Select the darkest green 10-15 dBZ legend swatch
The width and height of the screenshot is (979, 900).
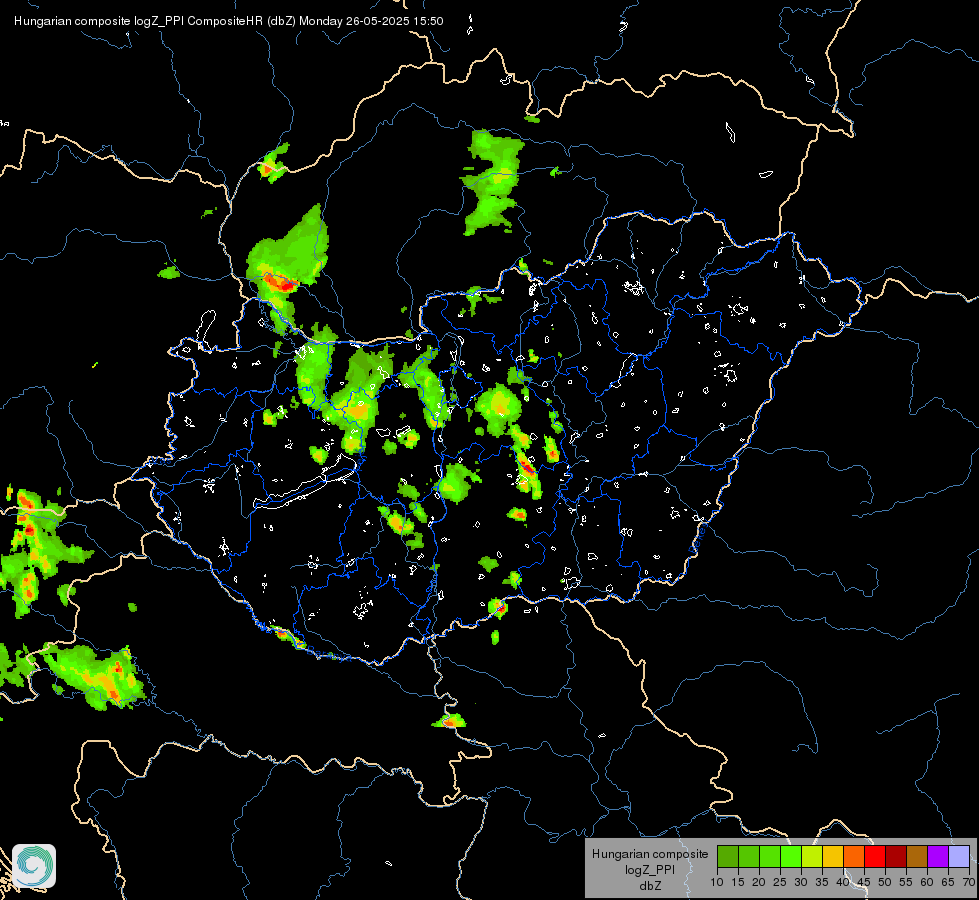pos(728,856)
